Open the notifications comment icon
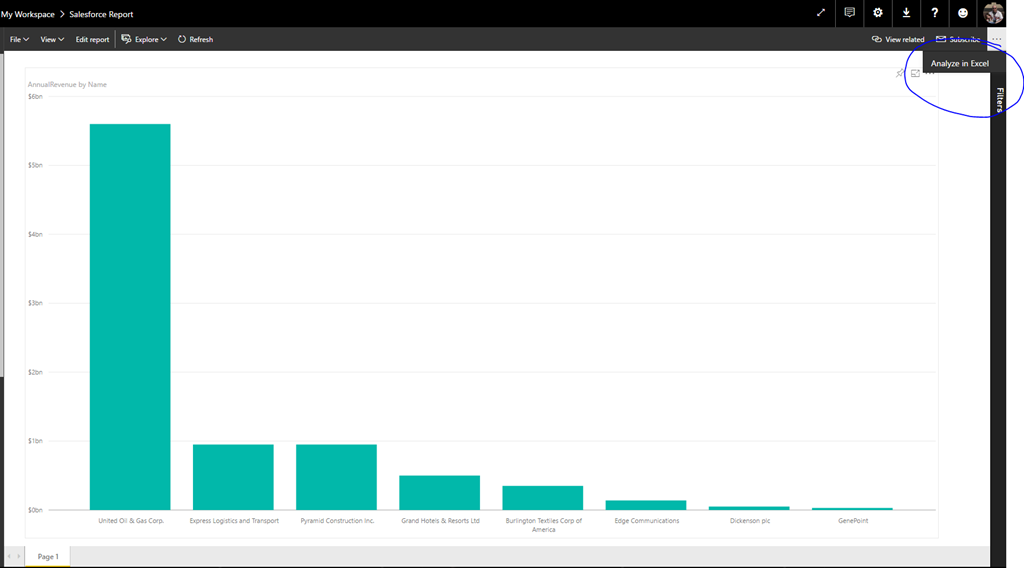Screen dimensions: 1024x568 click(x=849, y=13)
